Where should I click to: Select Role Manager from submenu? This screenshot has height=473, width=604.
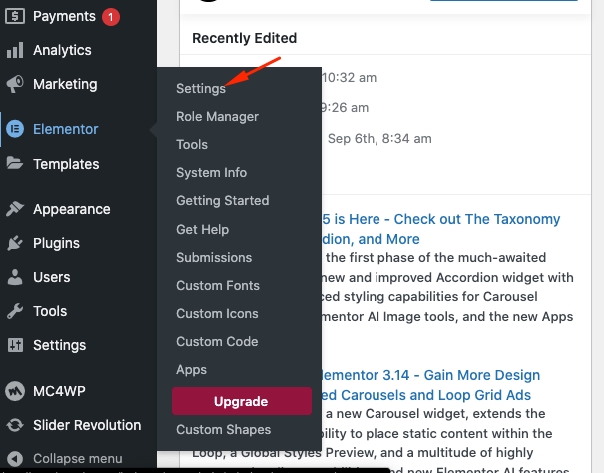click(x=217, y=117)
